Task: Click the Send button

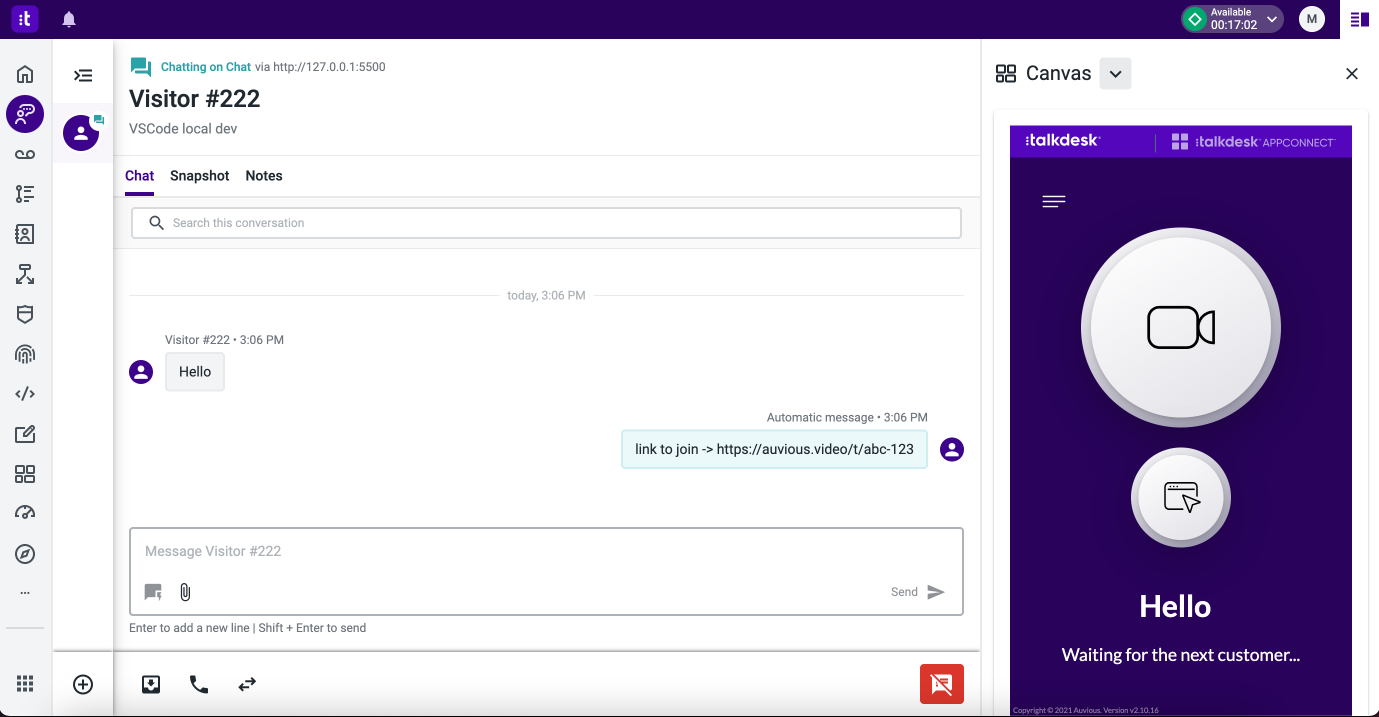Action: pyautogui.click(x=903, y=591)
